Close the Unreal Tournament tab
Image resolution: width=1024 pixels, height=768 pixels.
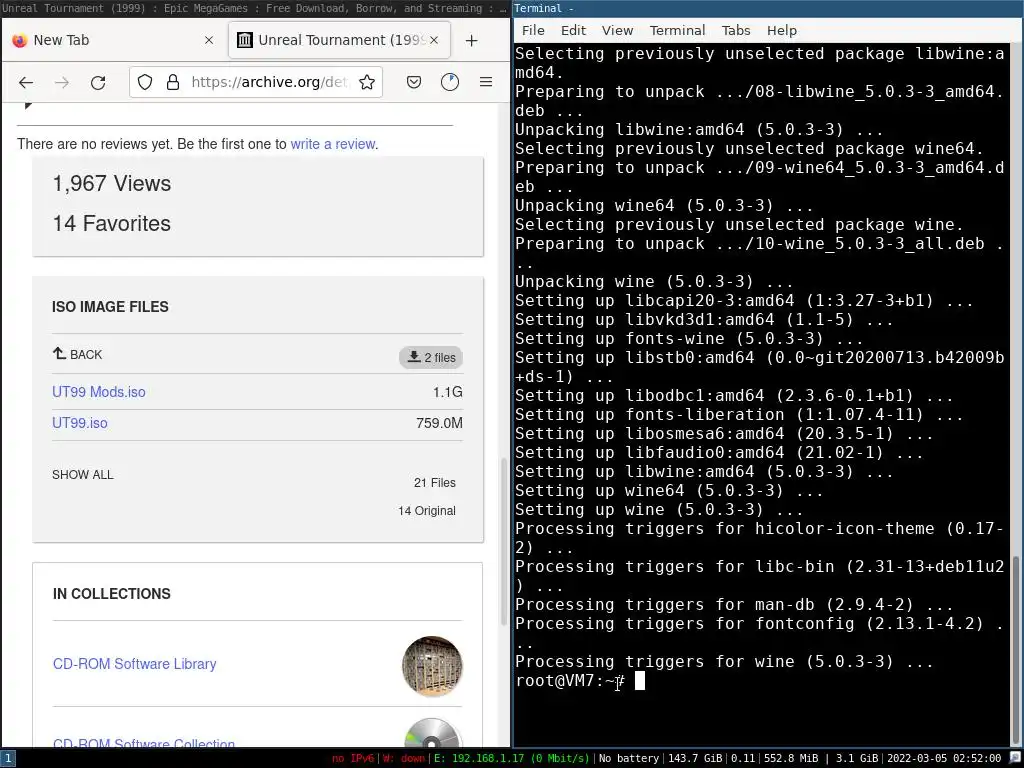click(x=434, y=40)
